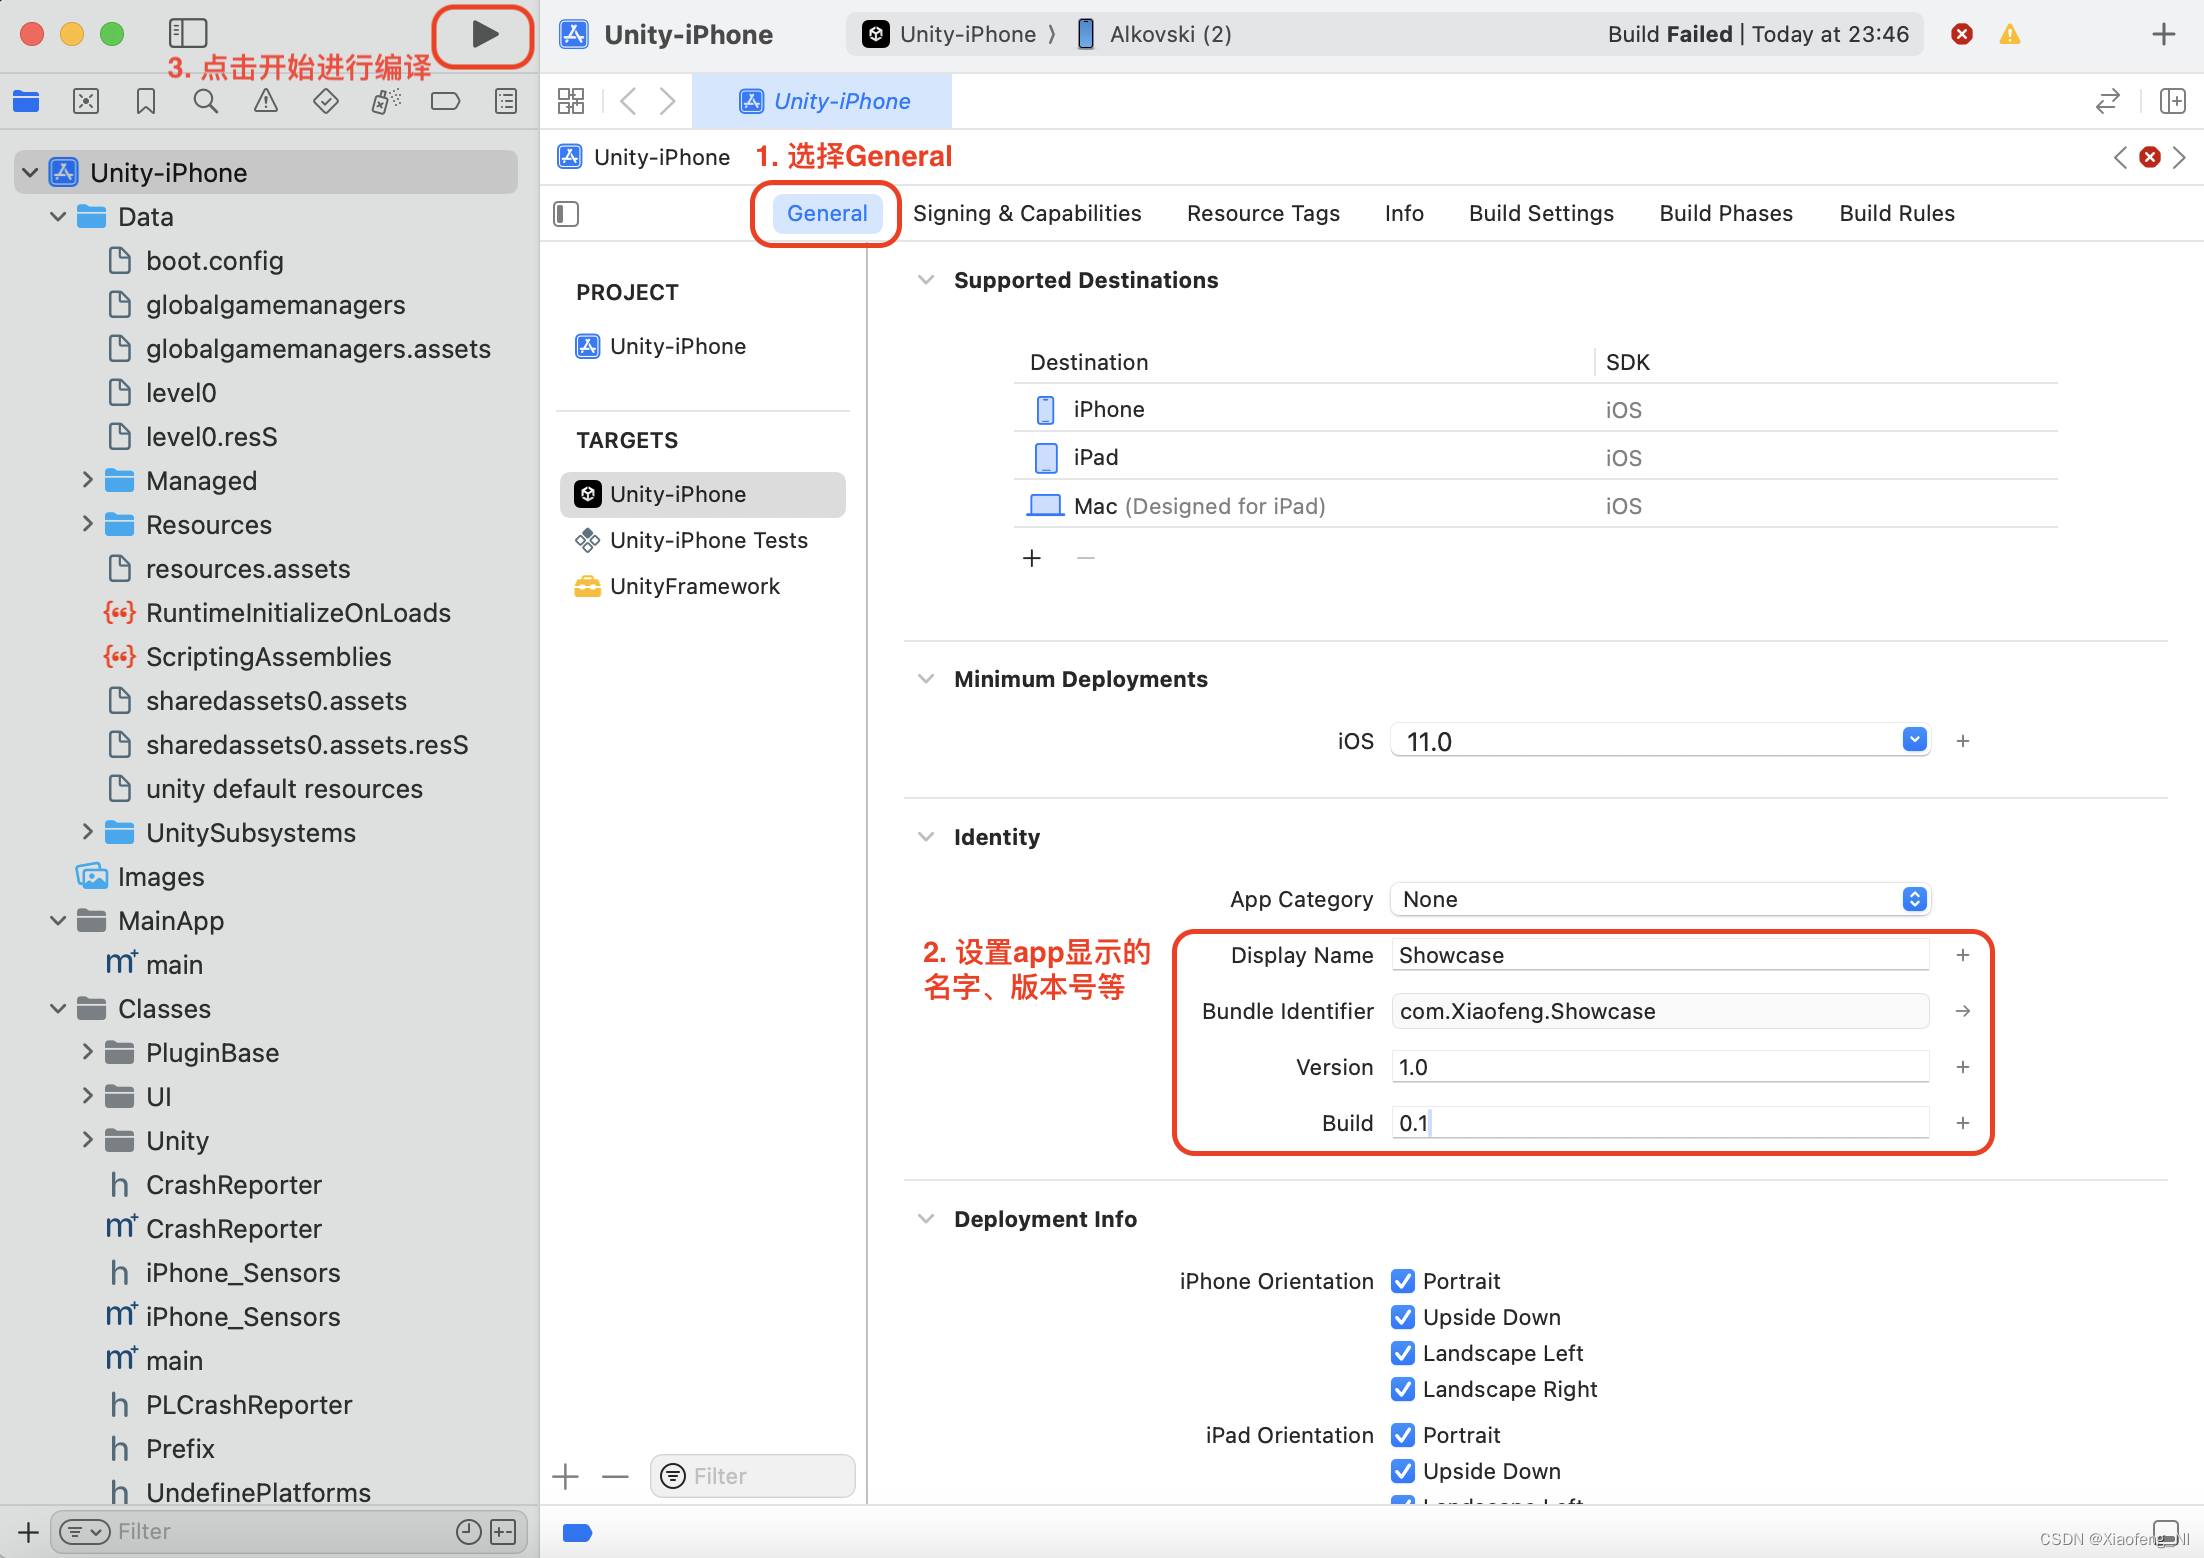Click the Run build play button

click(x=484, y=35)
